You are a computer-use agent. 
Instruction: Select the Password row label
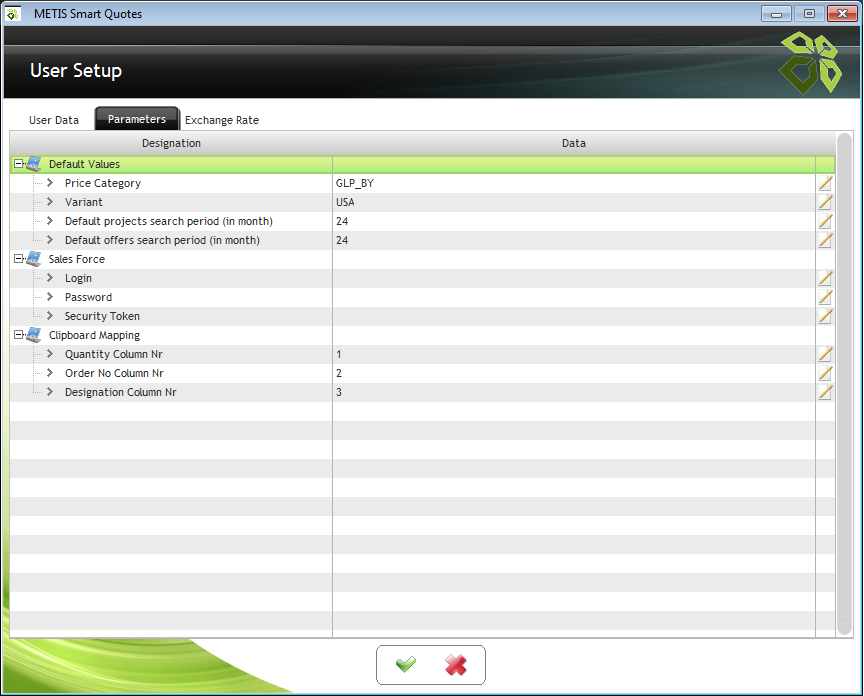click(x=88, y=297)
